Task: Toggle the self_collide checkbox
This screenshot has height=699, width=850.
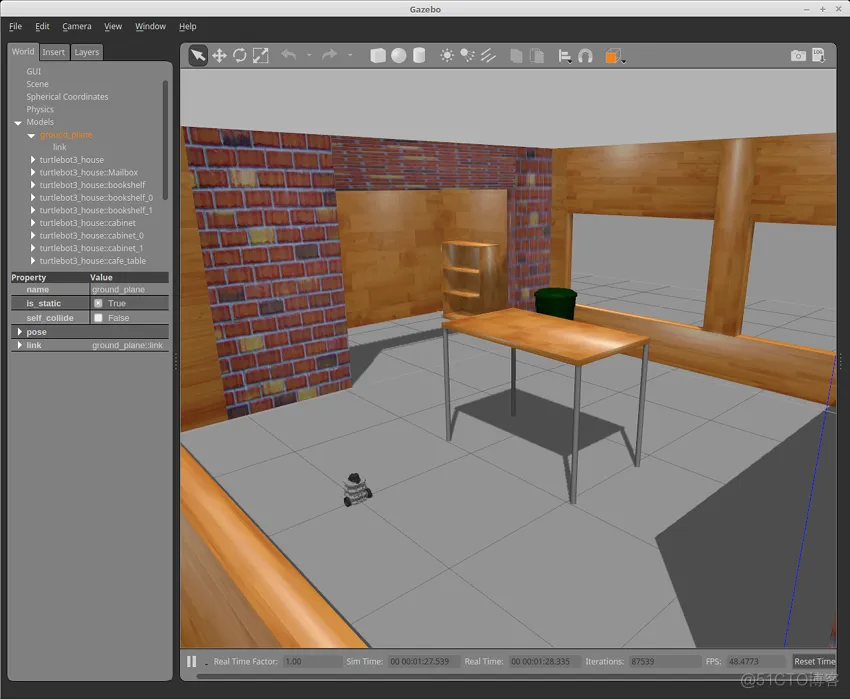Action: (98, 318)
